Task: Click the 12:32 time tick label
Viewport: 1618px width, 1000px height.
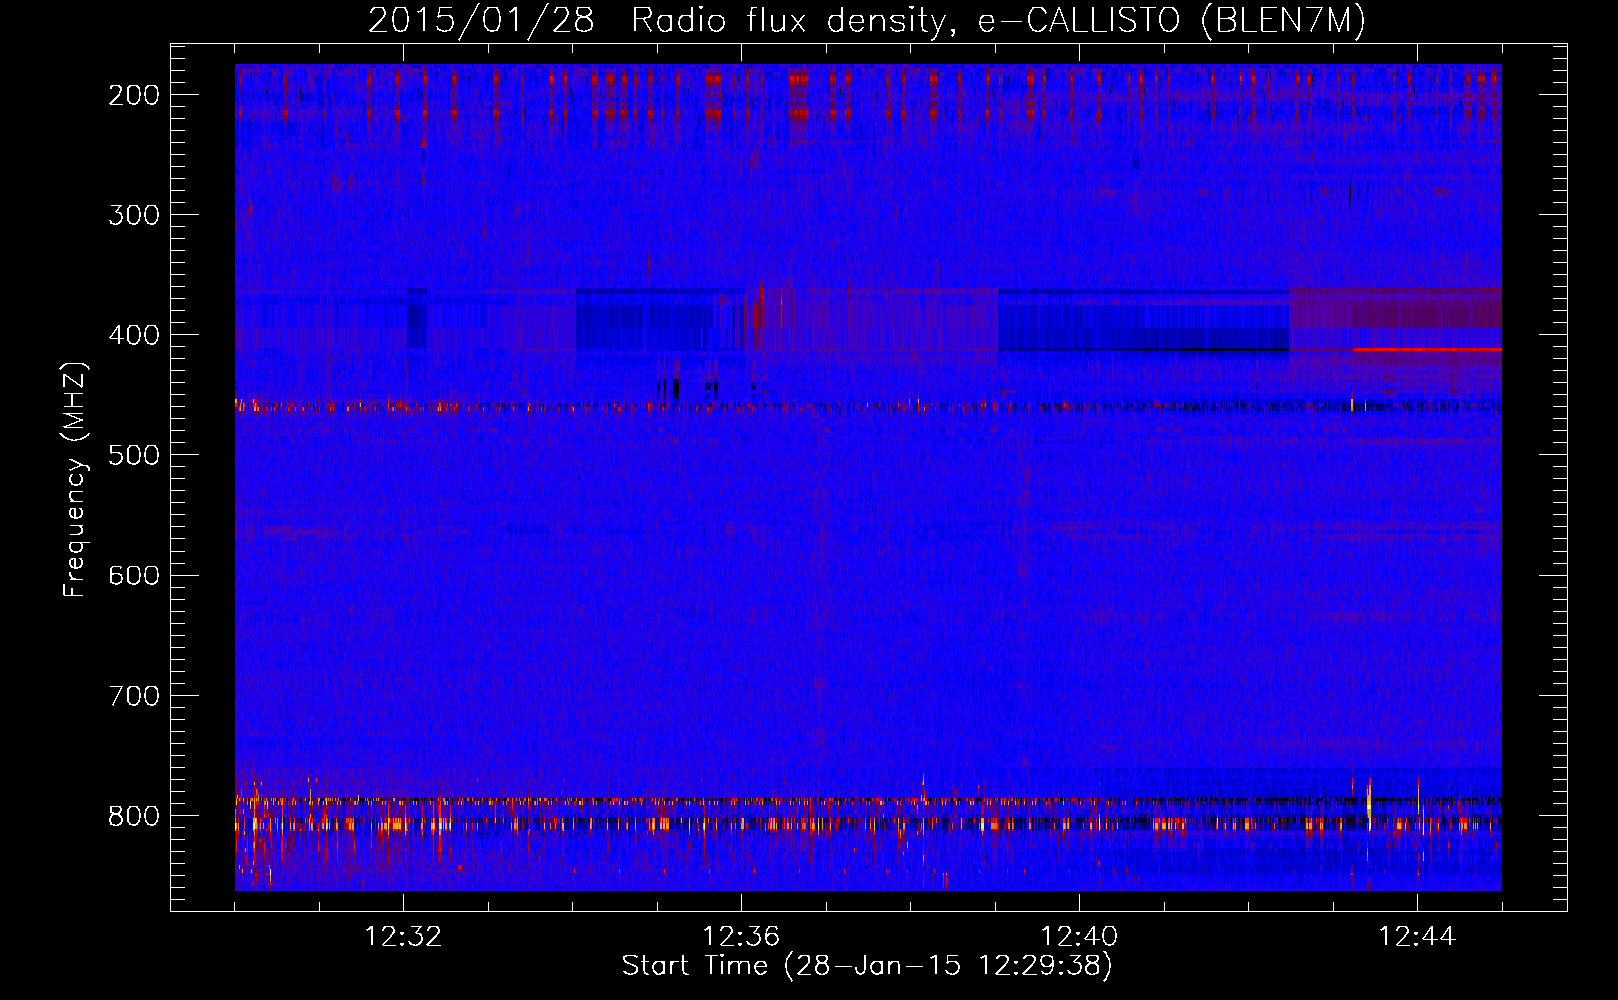Action: [x=404, y=937]
